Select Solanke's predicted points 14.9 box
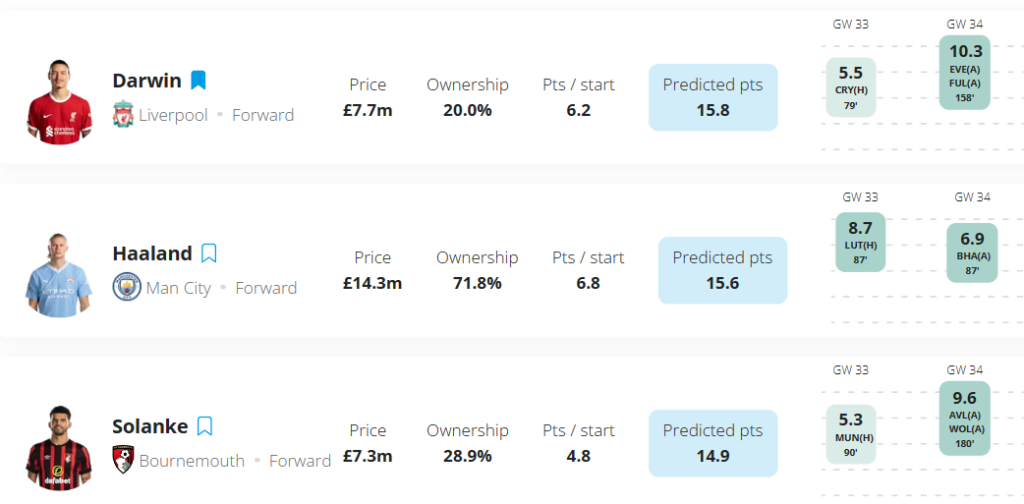 point(712,443)
